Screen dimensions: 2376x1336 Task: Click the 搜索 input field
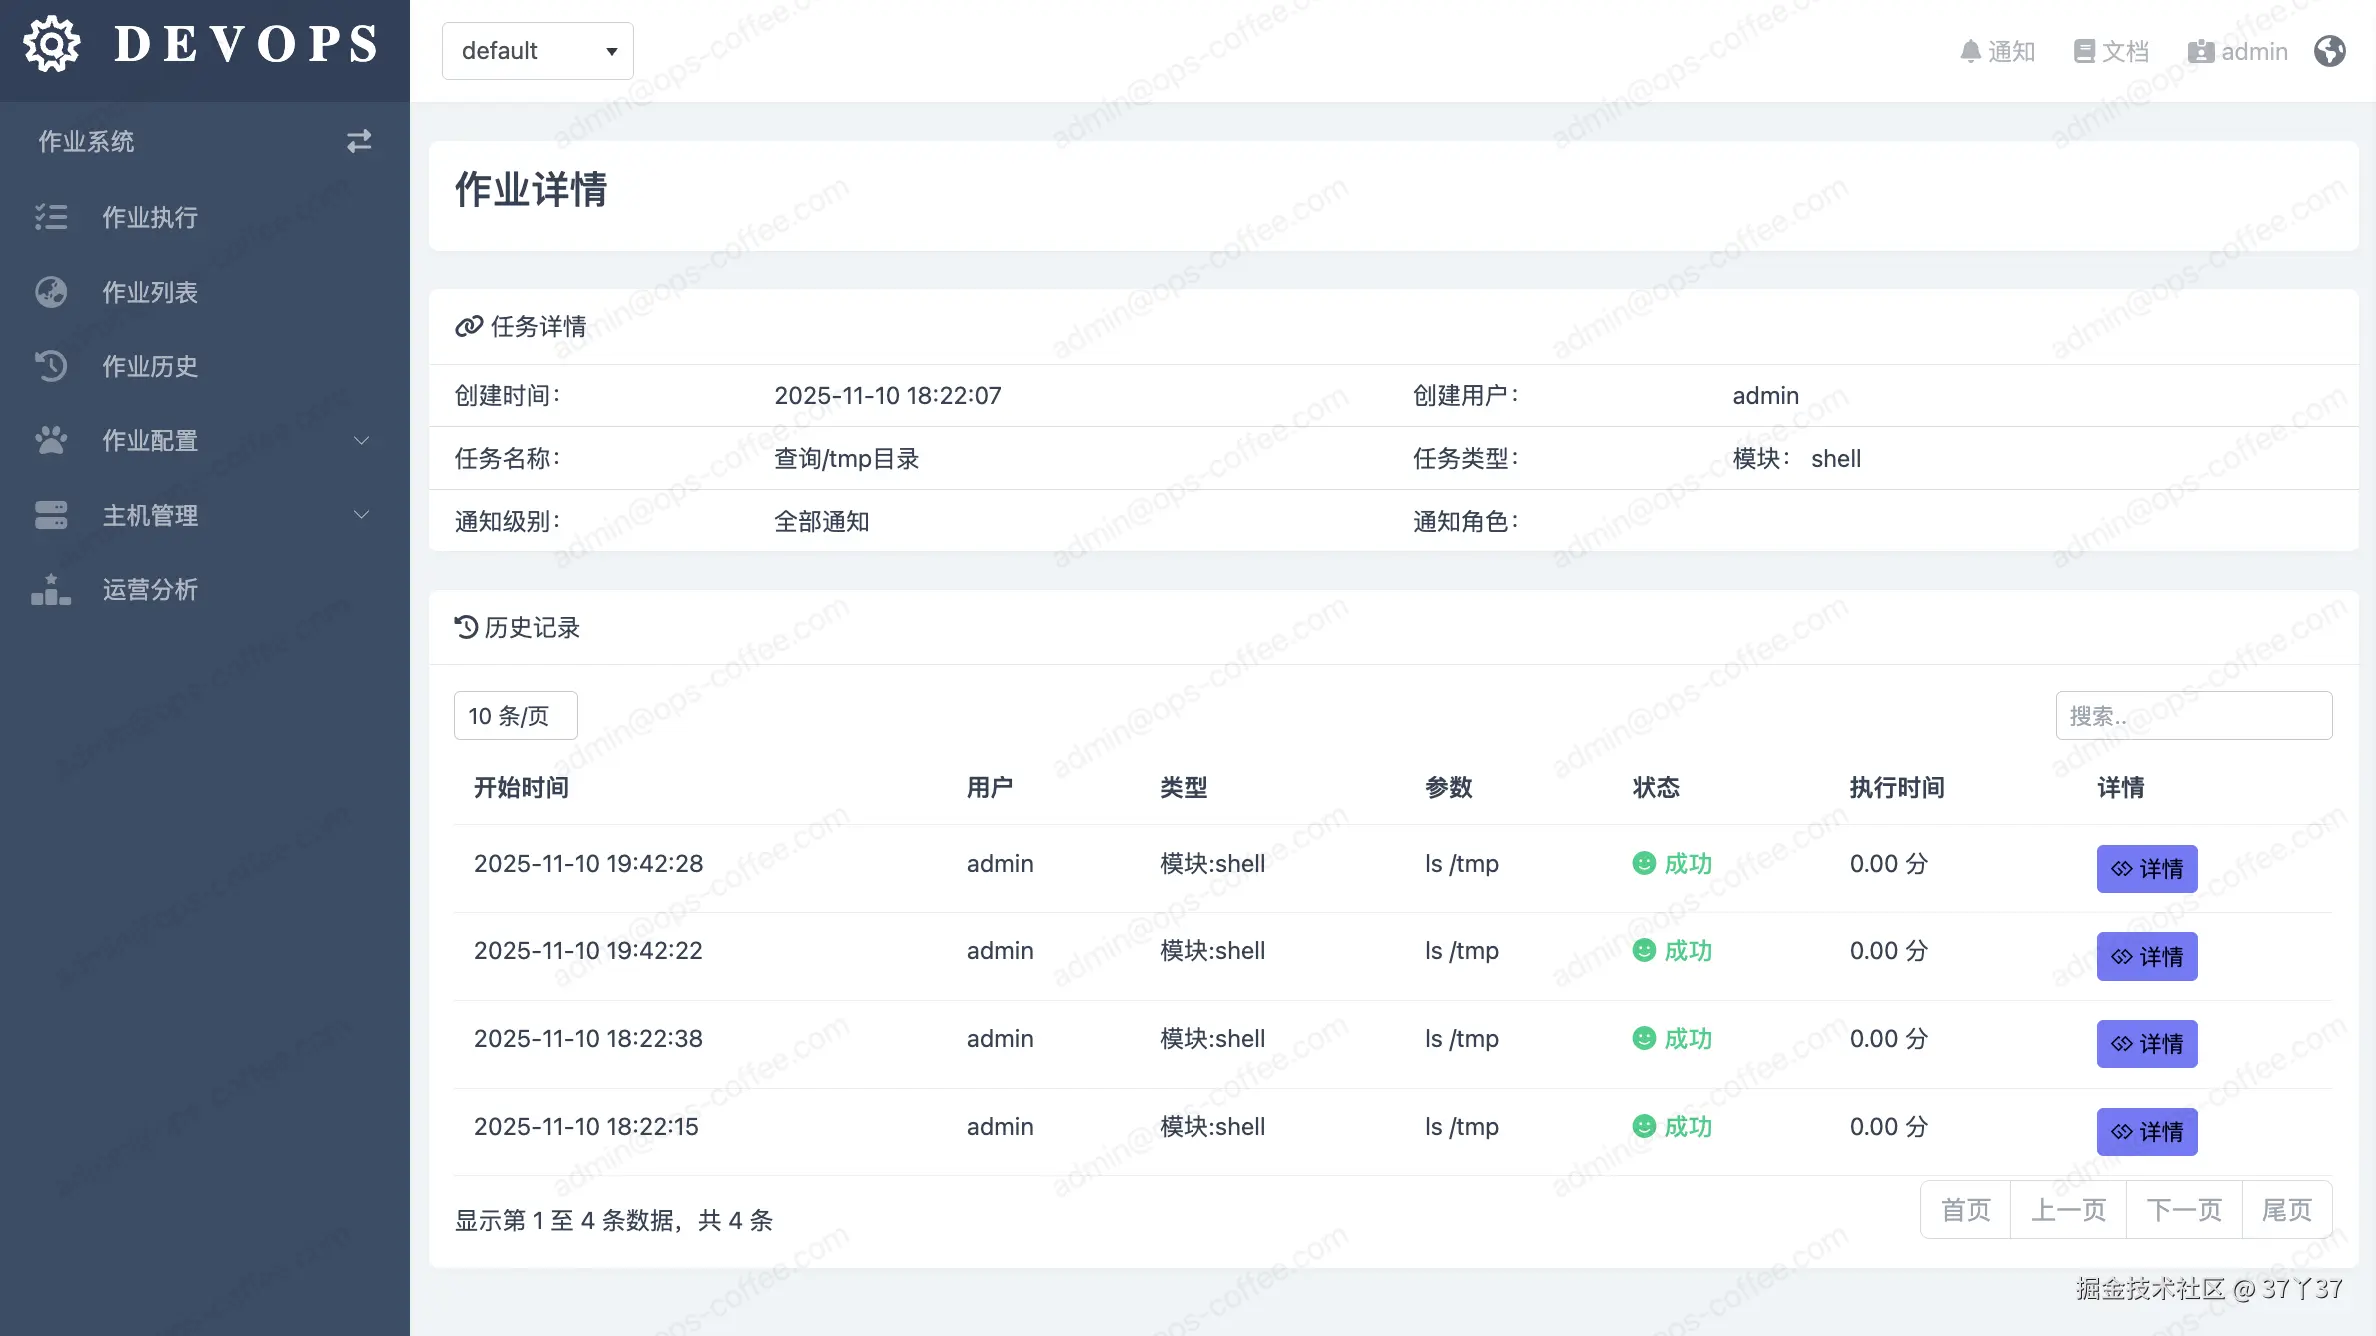click(2193, 716)
